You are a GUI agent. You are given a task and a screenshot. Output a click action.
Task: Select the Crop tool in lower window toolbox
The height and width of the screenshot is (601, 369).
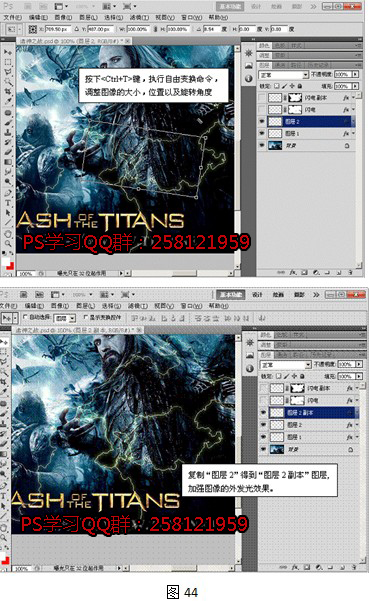[4, 382]
